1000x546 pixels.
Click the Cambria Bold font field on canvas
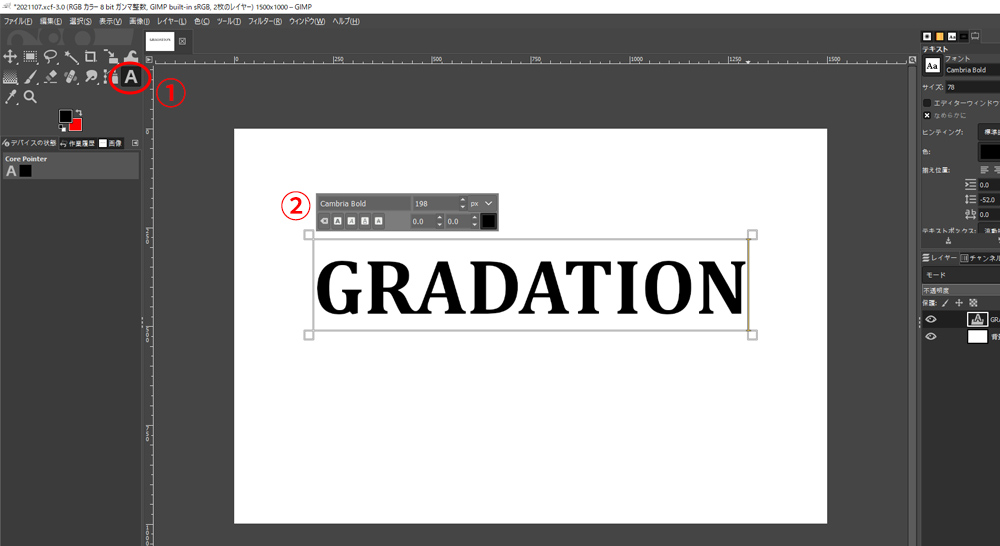[x=364, y=203]
